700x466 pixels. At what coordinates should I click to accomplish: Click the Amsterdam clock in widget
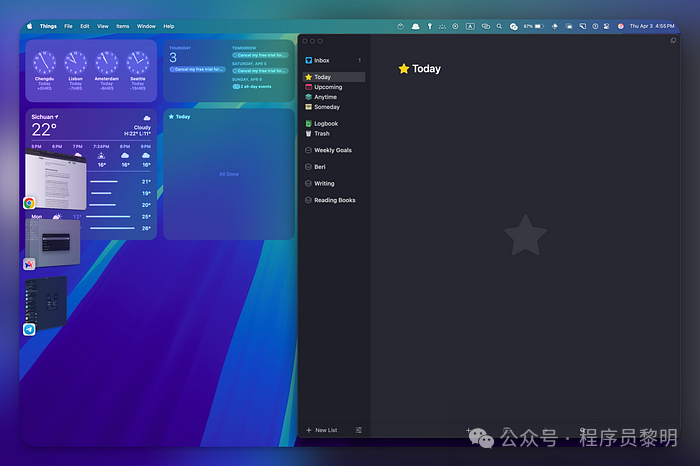pyautogui.click(x=107, y=62)
